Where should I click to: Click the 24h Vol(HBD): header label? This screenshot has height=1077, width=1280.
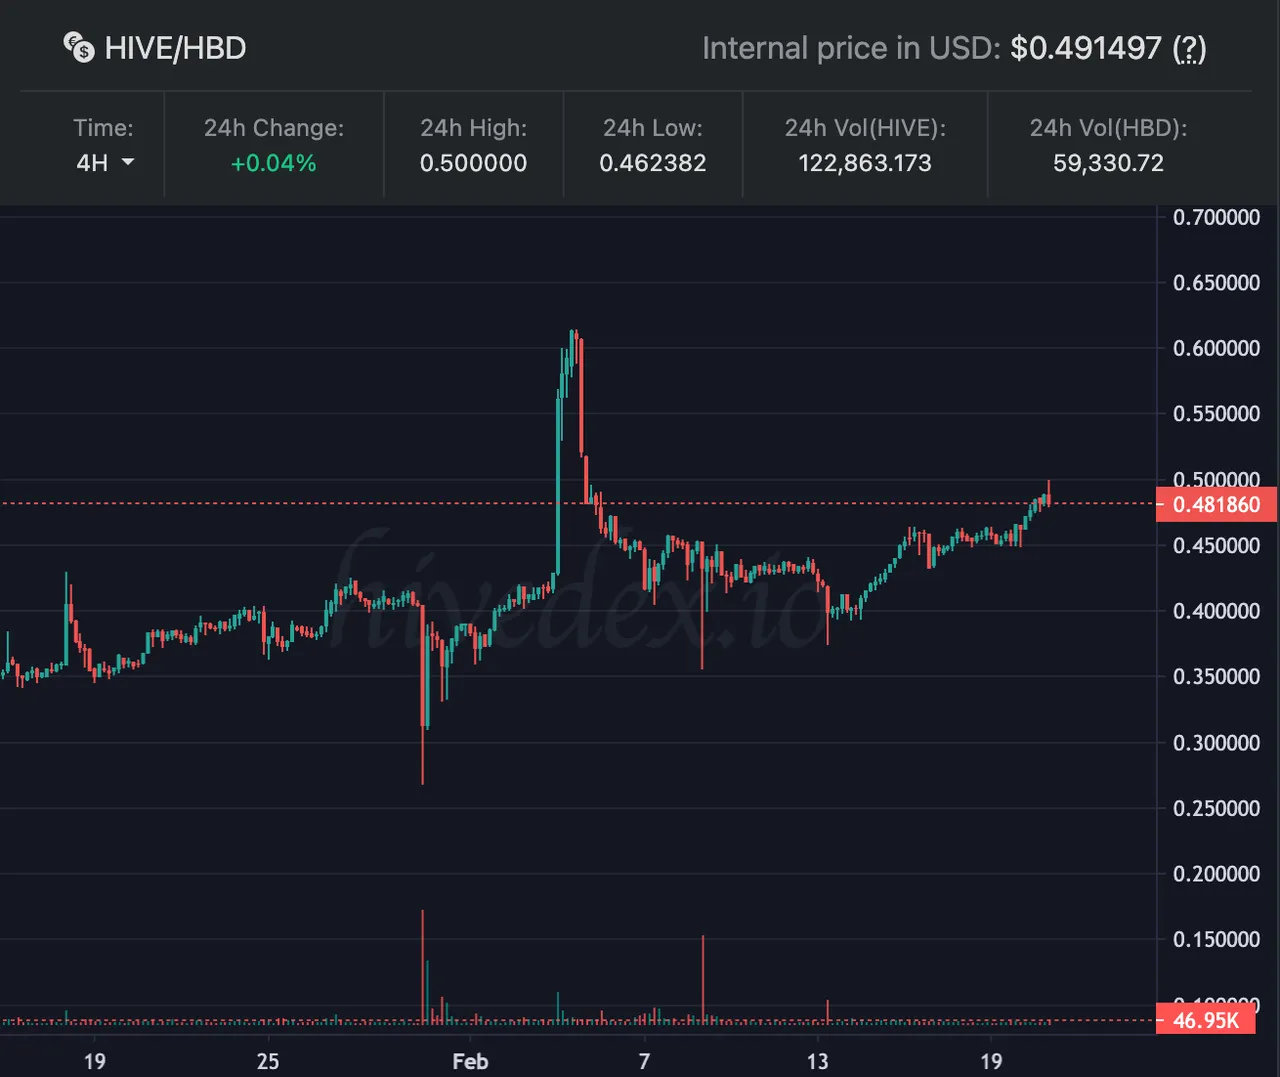click(x=1109, y=128)
